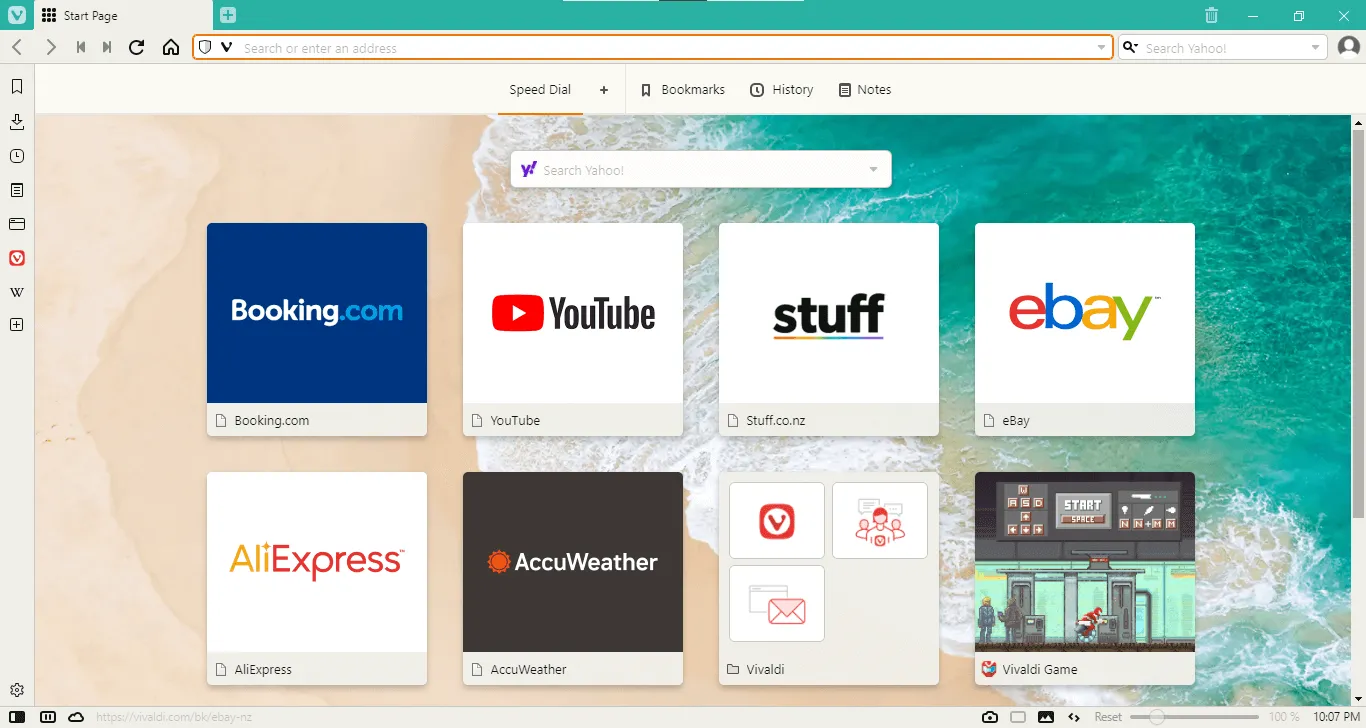Image resolution: width=1366 pixels, height=728 pixels.
Task: Open settings via the gear icon
Action: [x=17, y=690]
